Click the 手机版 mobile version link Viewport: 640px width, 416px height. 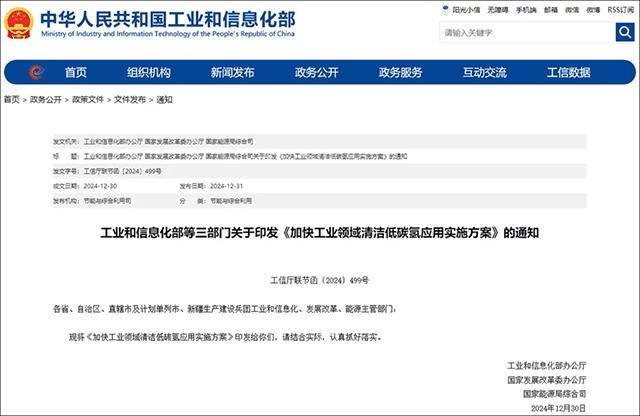click(x=526, y=10)
